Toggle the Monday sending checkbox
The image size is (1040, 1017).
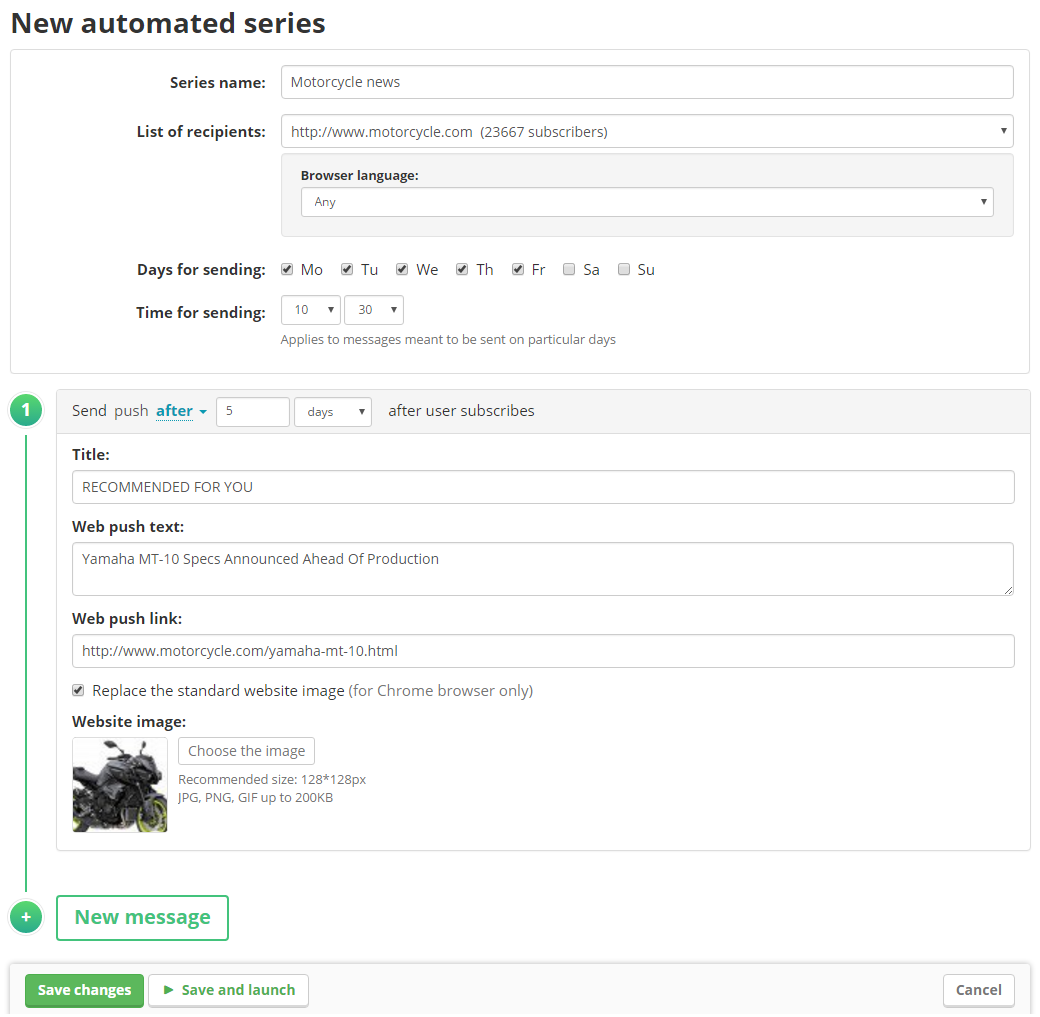[287, 269]
